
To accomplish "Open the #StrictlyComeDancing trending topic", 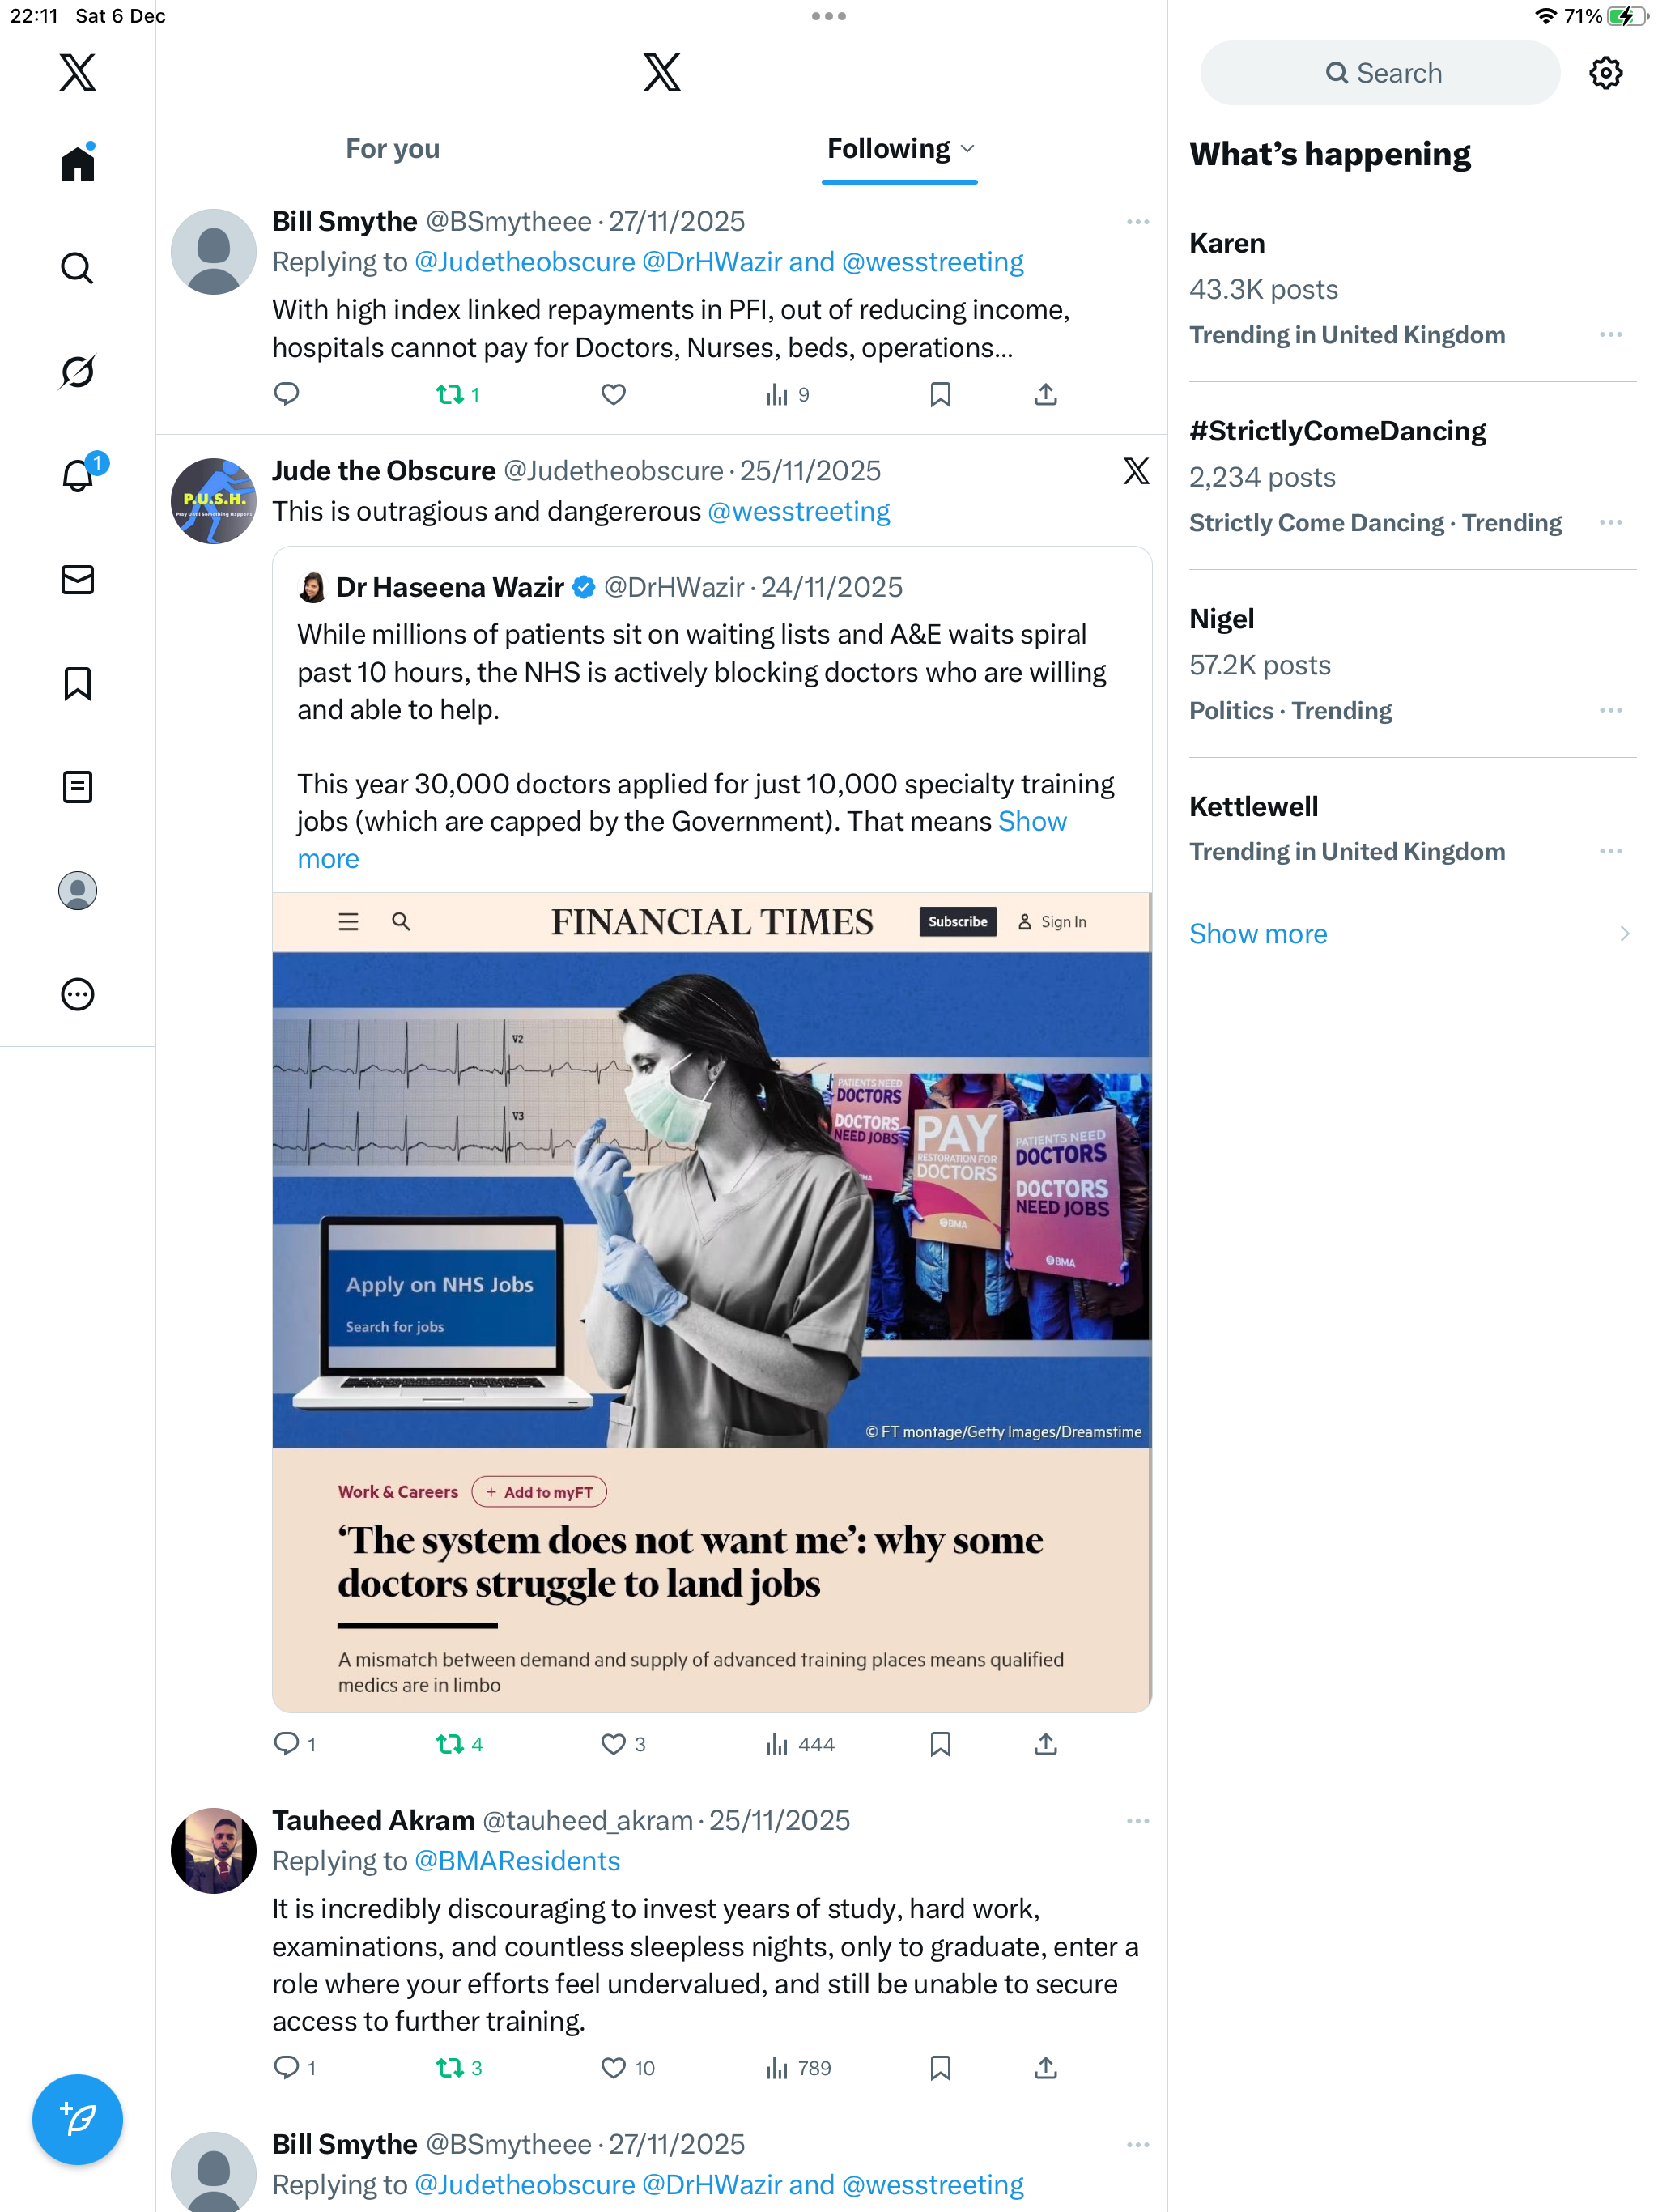I will pos(1337,431).
